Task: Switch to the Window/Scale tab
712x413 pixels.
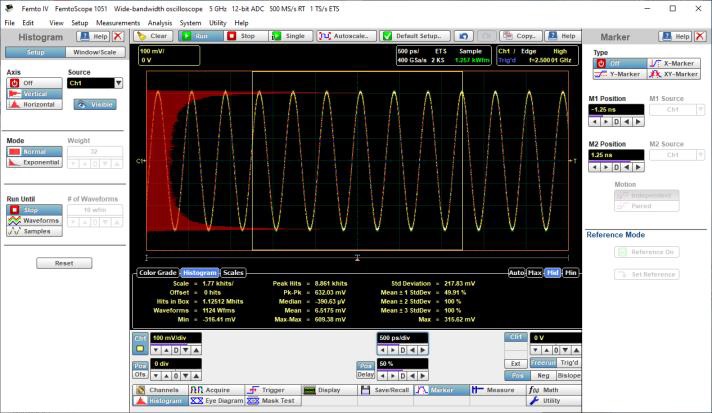Action: 96,52
